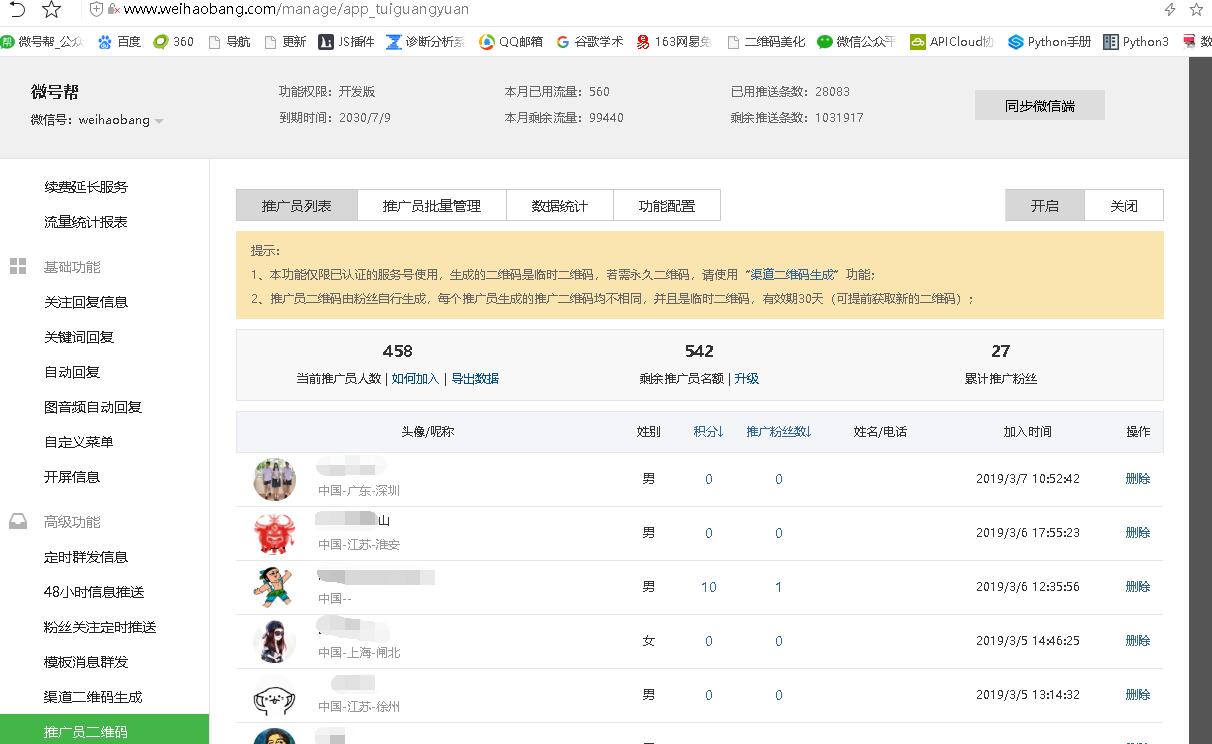Click the avatar of the 广东-深圳 promoter
This screenshot has height=744, width=1212.
tap(274, 480)
